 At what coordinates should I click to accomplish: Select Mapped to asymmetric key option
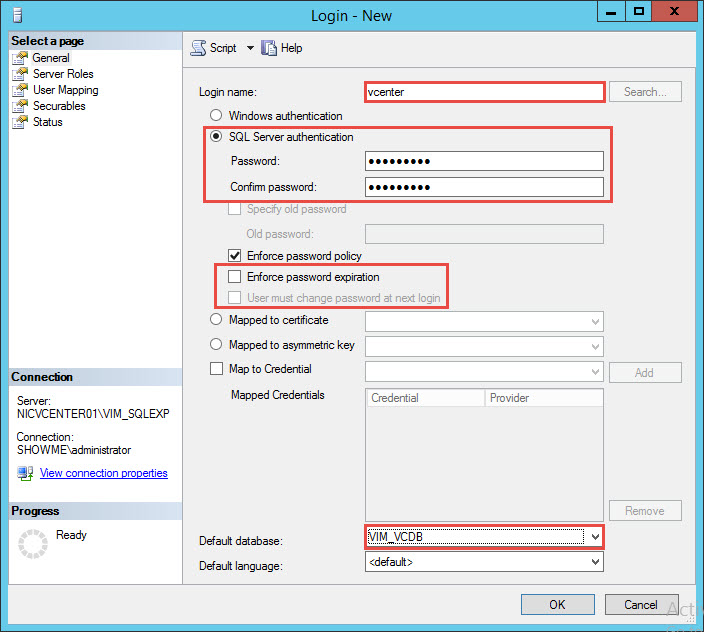(216, 344)
